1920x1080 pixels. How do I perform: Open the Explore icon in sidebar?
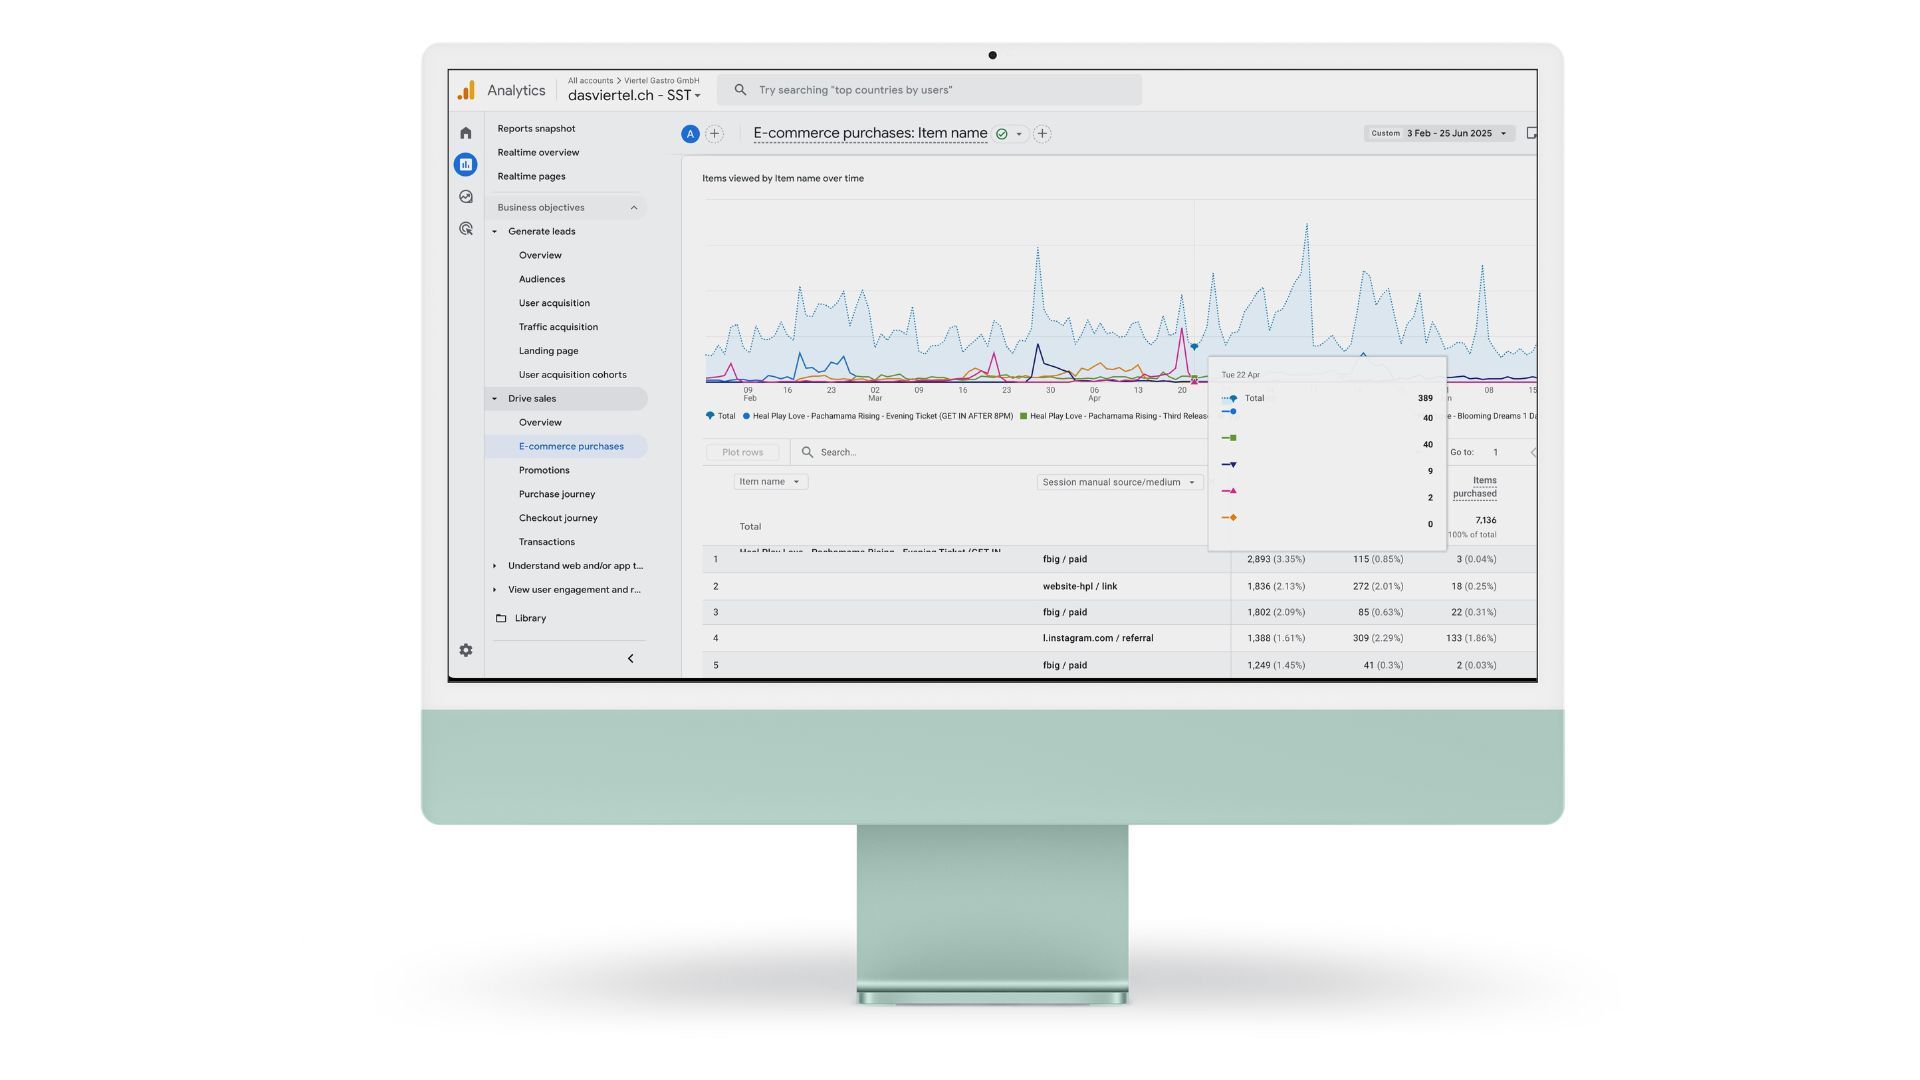pos(465,197)
